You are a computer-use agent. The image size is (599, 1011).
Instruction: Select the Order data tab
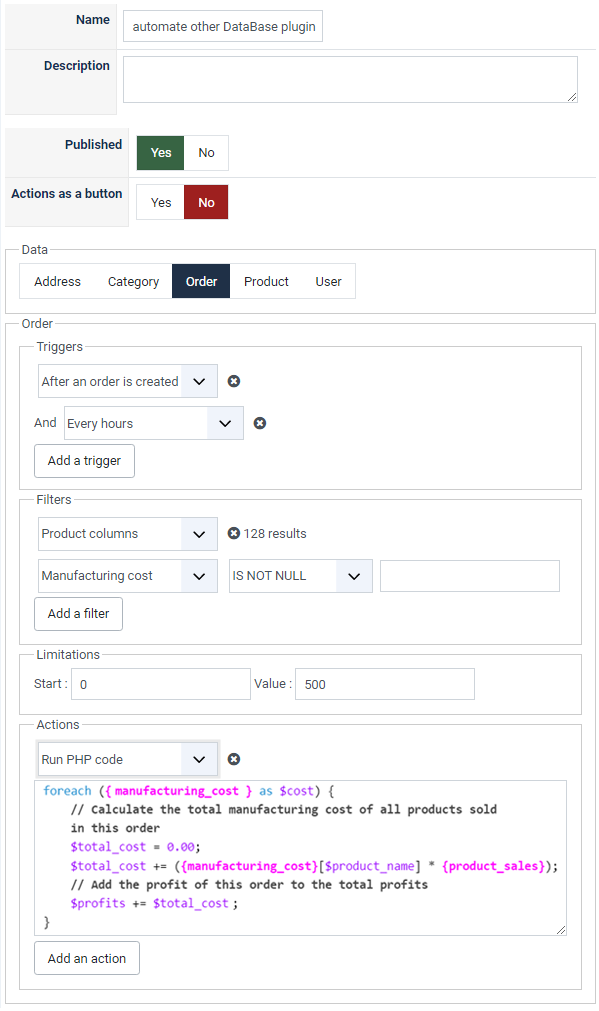point(201,281)
